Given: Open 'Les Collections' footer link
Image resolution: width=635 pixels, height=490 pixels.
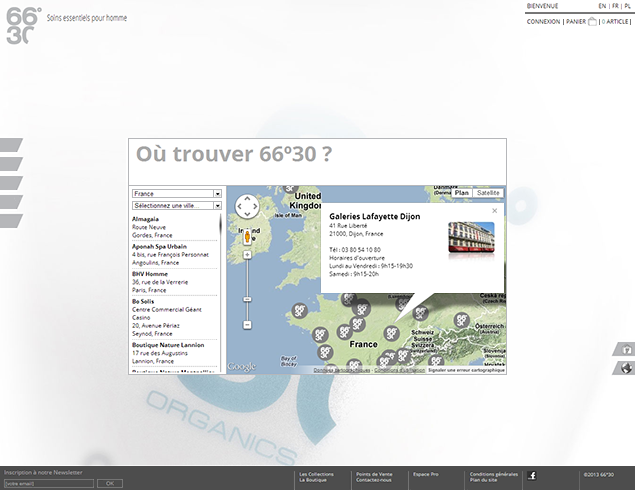Looking at the screenshot, I should [x=316, y=474].
